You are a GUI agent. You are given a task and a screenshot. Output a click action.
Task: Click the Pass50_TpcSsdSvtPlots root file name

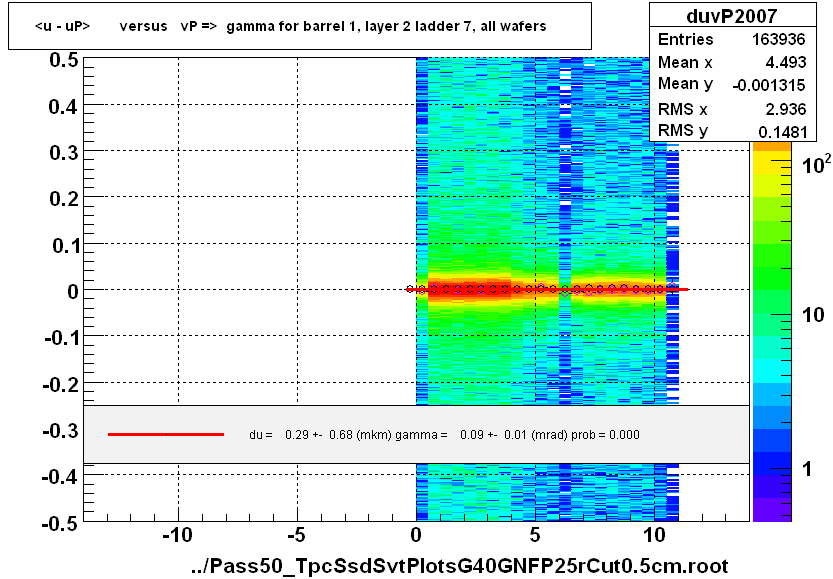pos(460,566)
